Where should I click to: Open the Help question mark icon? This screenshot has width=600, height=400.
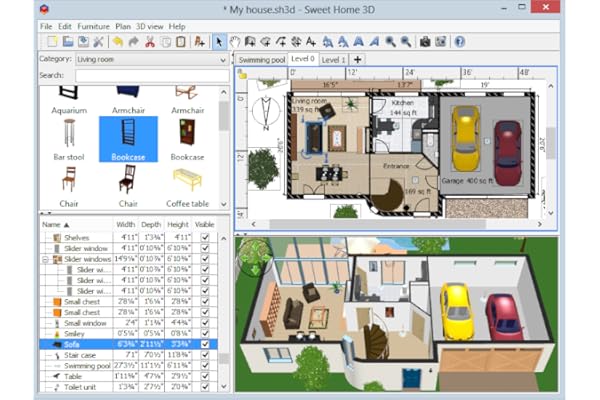[459, 42]
